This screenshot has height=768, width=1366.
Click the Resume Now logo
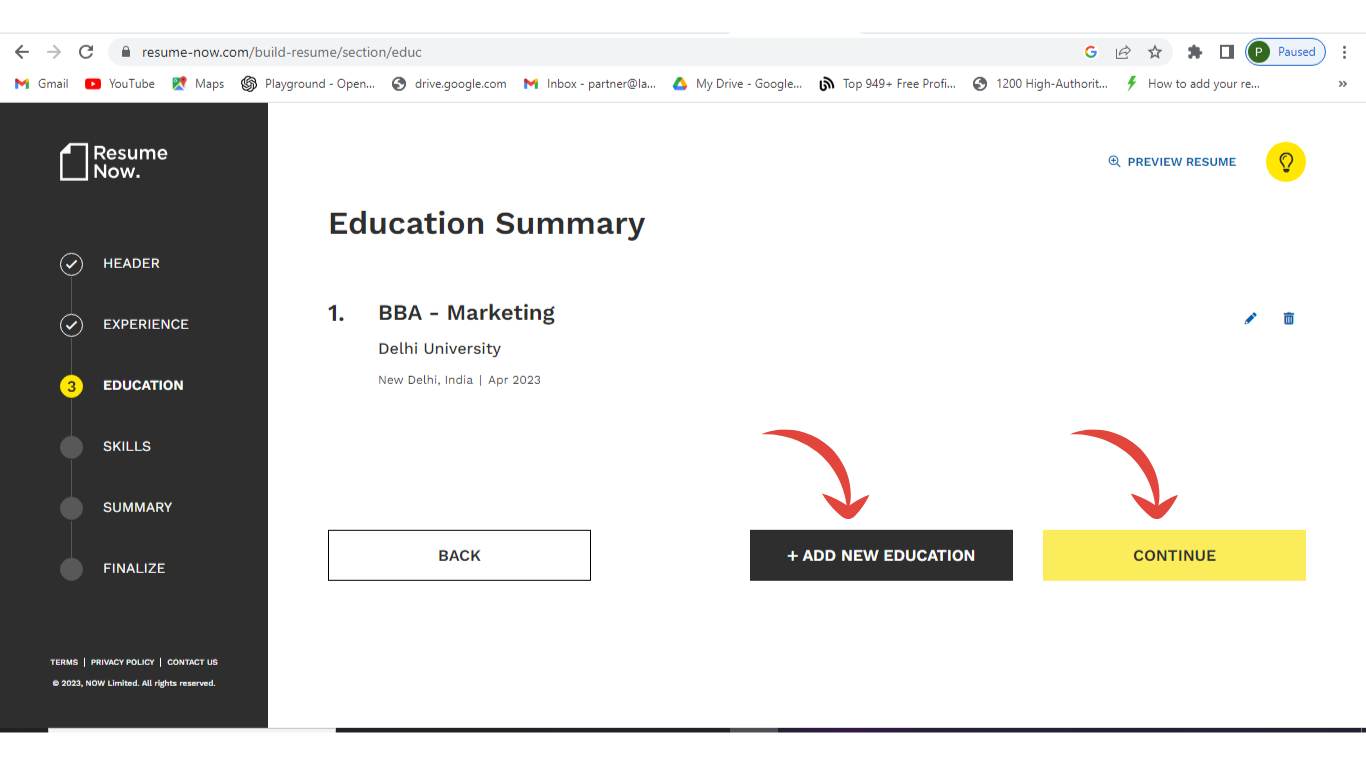click(114, 162)
